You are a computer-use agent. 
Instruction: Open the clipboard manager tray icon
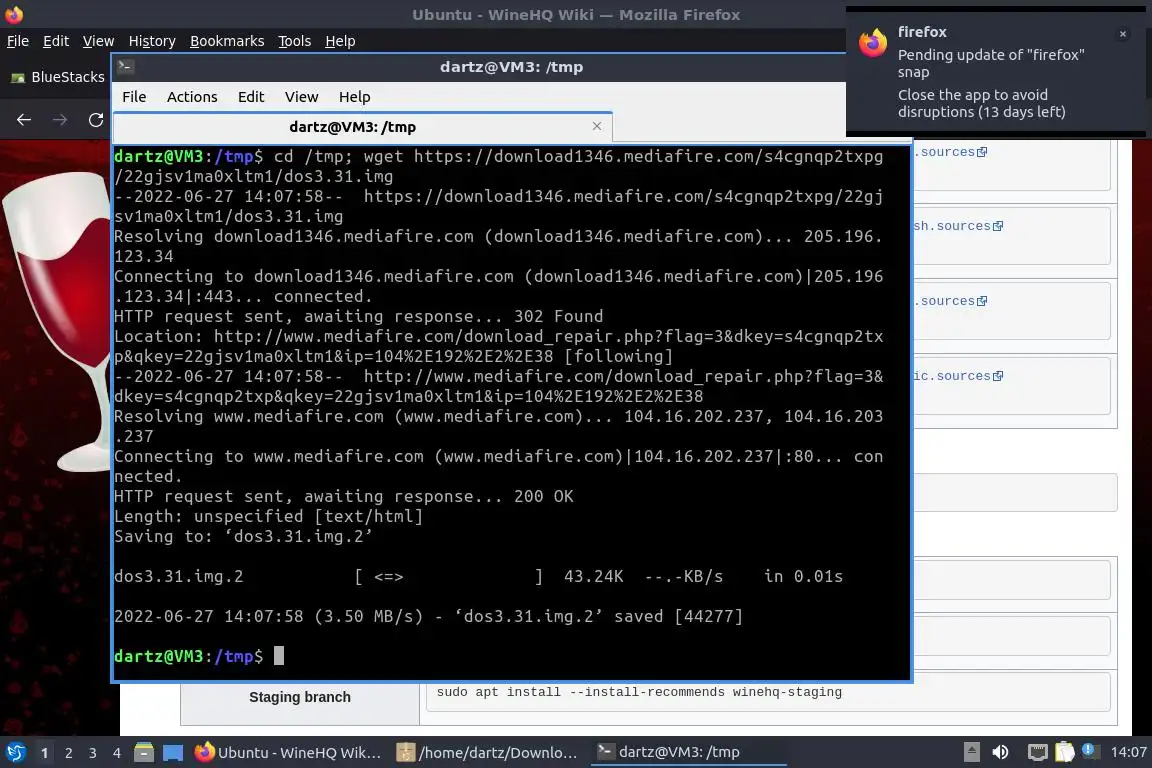(1065, 752)
